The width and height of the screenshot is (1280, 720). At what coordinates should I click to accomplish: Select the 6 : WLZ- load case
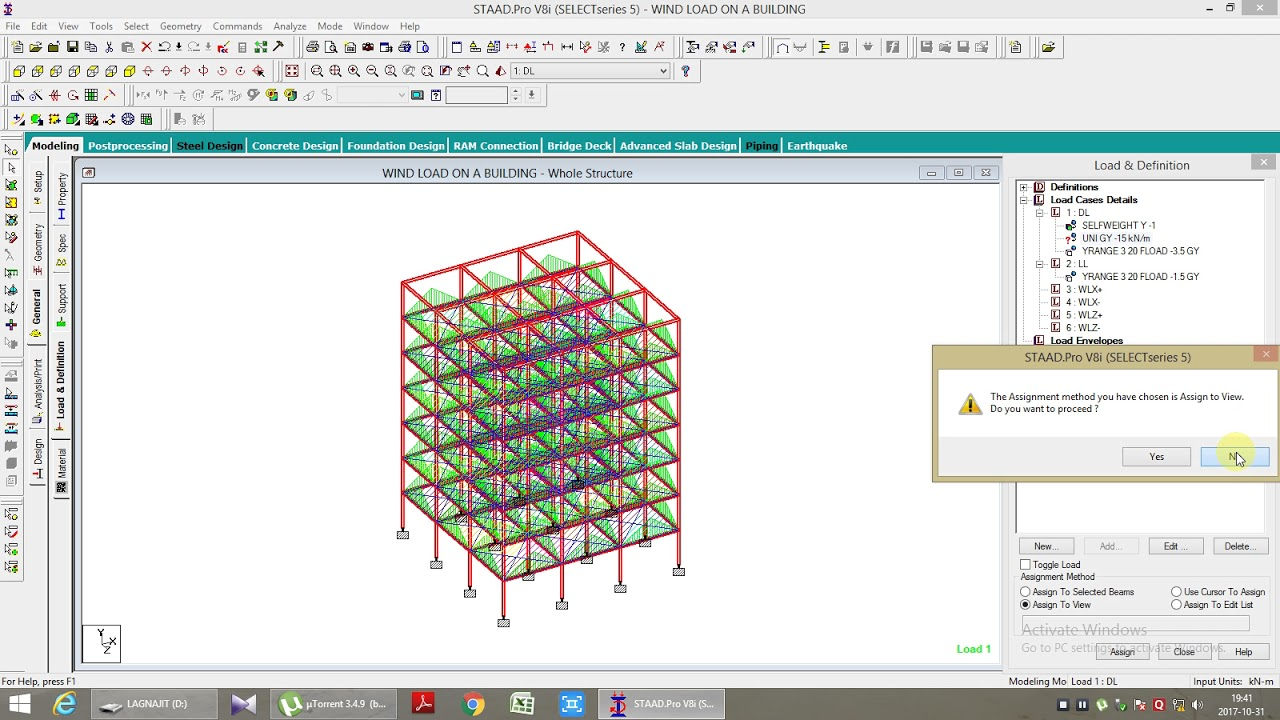[1082, 328]
